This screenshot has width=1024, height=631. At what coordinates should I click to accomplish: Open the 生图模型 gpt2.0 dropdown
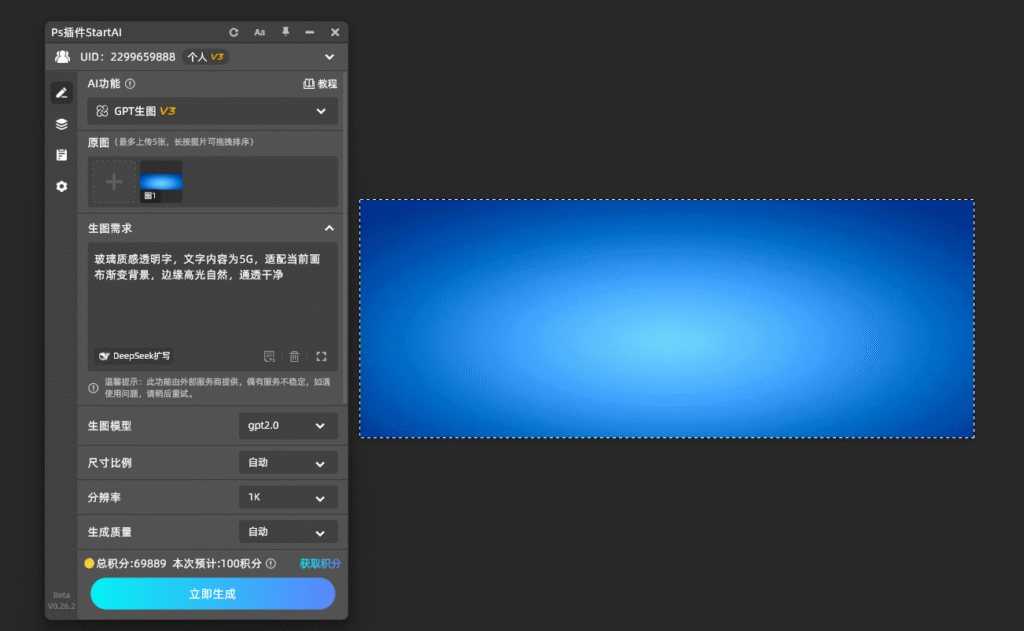[x=288, y=425]
